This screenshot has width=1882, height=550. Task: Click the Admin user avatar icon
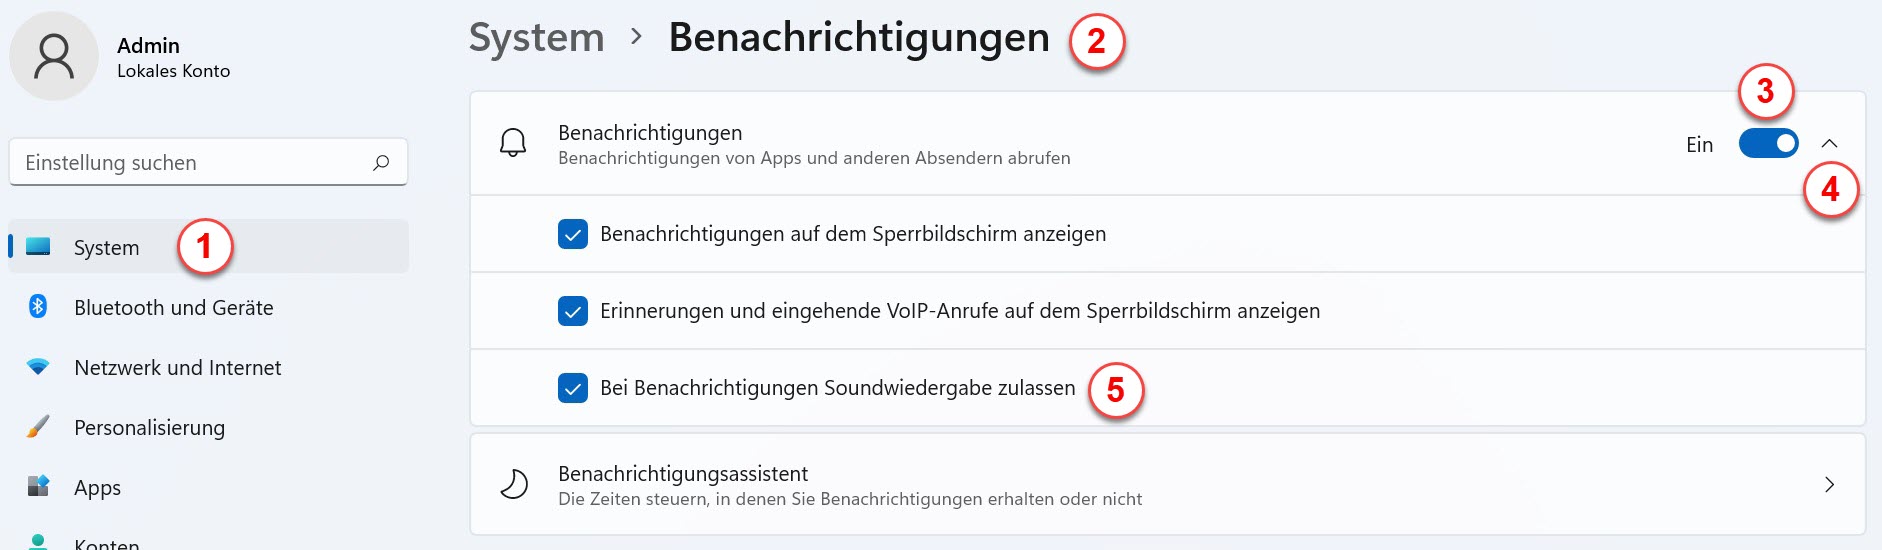[54, 56]
